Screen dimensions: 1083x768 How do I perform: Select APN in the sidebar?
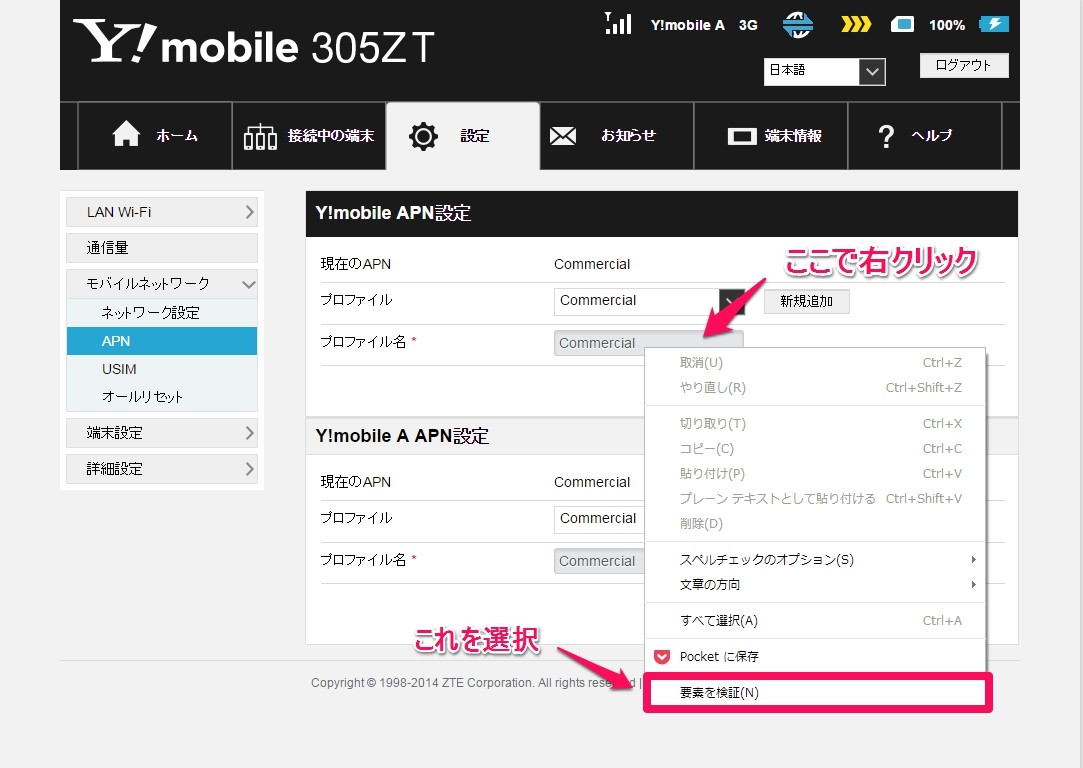click(162, 340)
